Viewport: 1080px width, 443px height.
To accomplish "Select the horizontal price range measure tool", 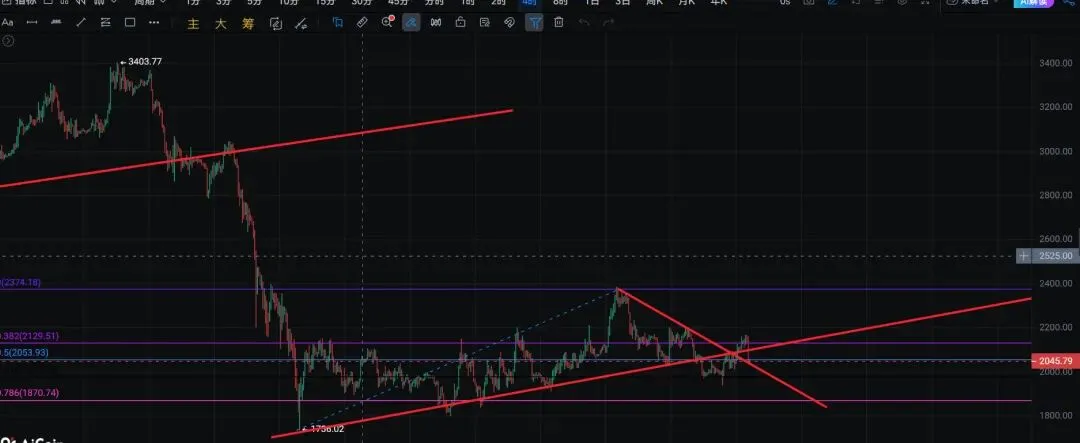I will (31, 23).
